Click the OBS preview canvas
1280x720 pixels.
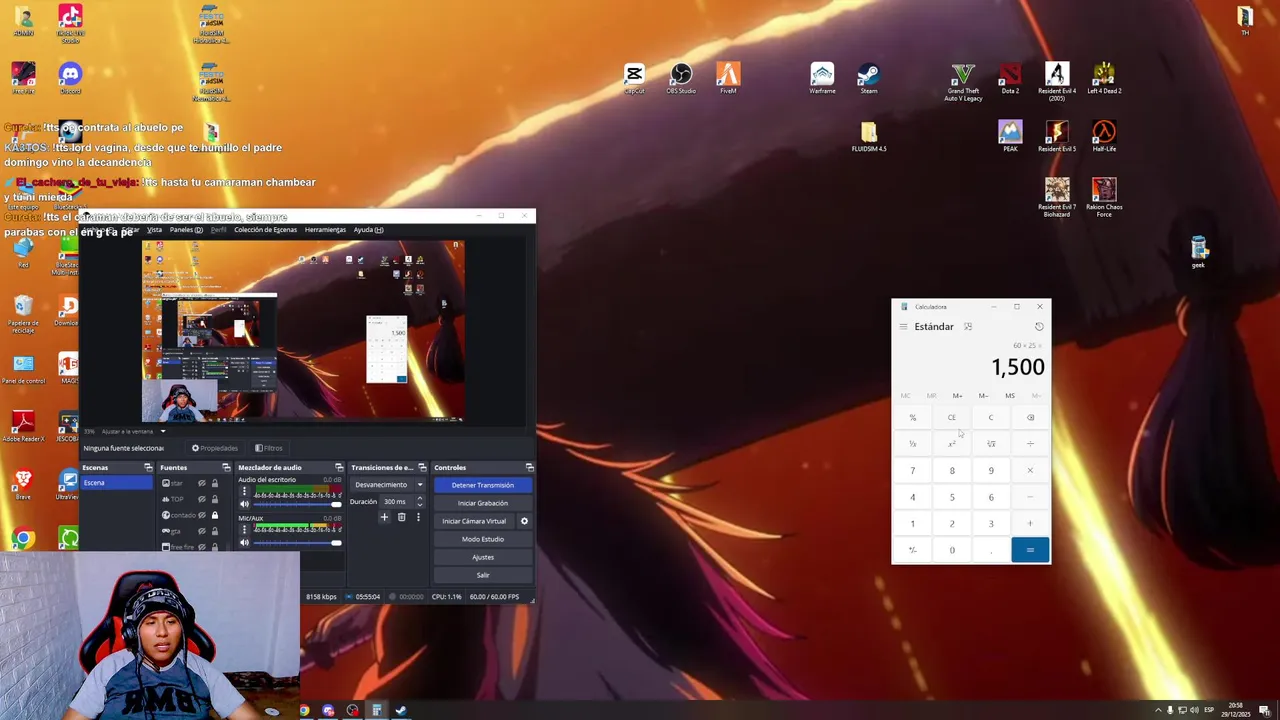[303, 331]
